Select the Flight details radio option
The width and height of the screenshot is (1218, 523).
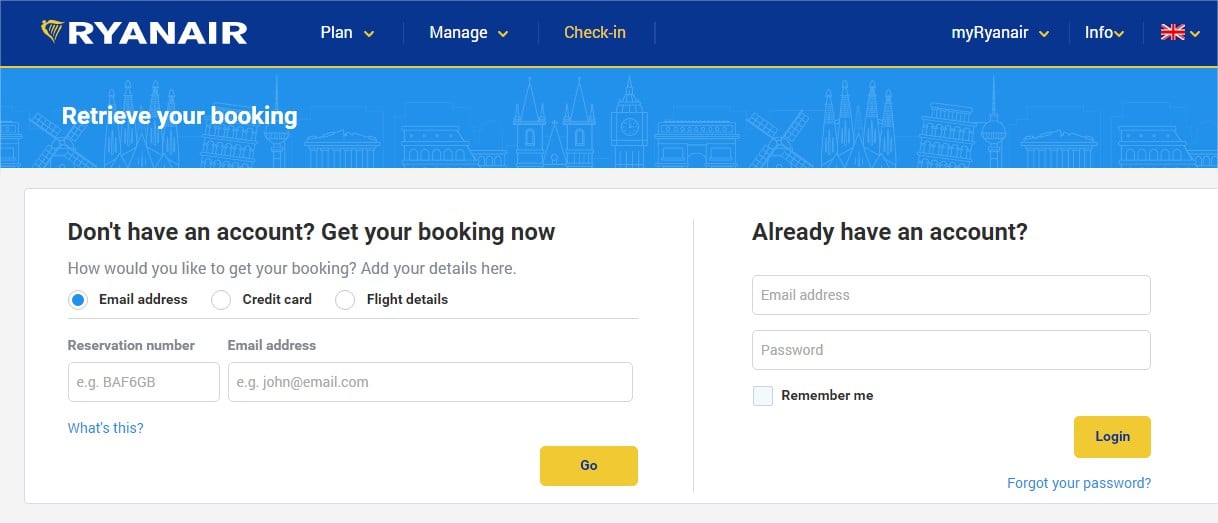345,299
